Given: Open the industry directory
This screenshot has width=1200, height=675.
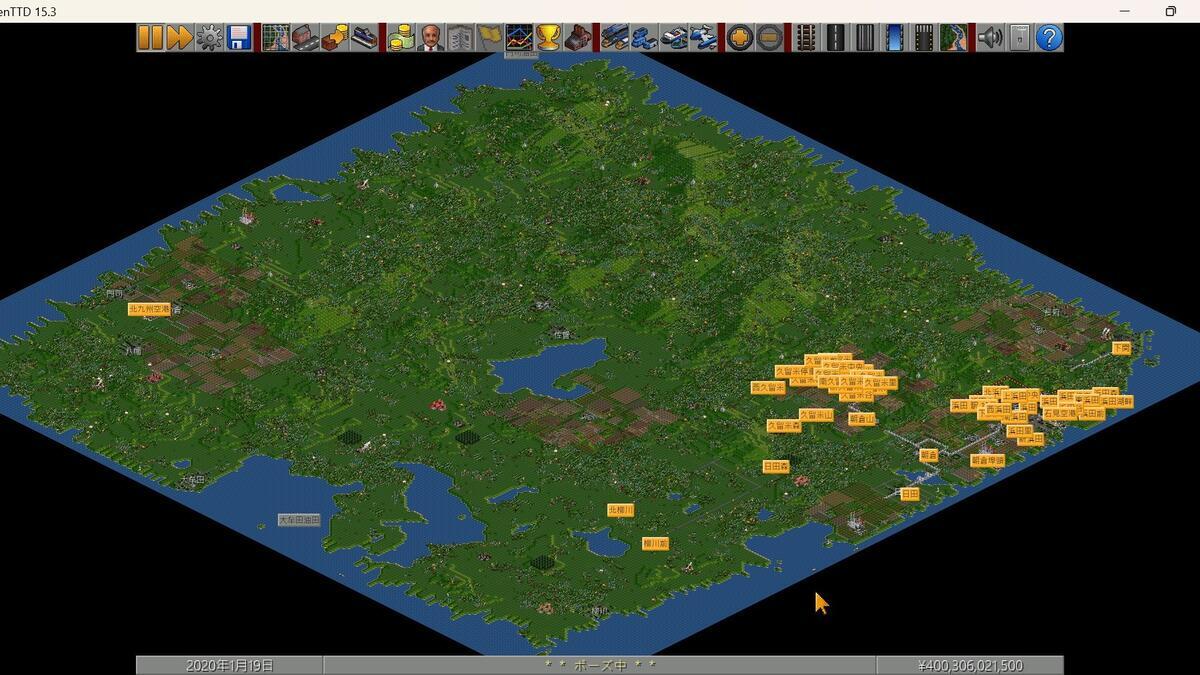Looking at the screenshot, I should tap(578, 38).
